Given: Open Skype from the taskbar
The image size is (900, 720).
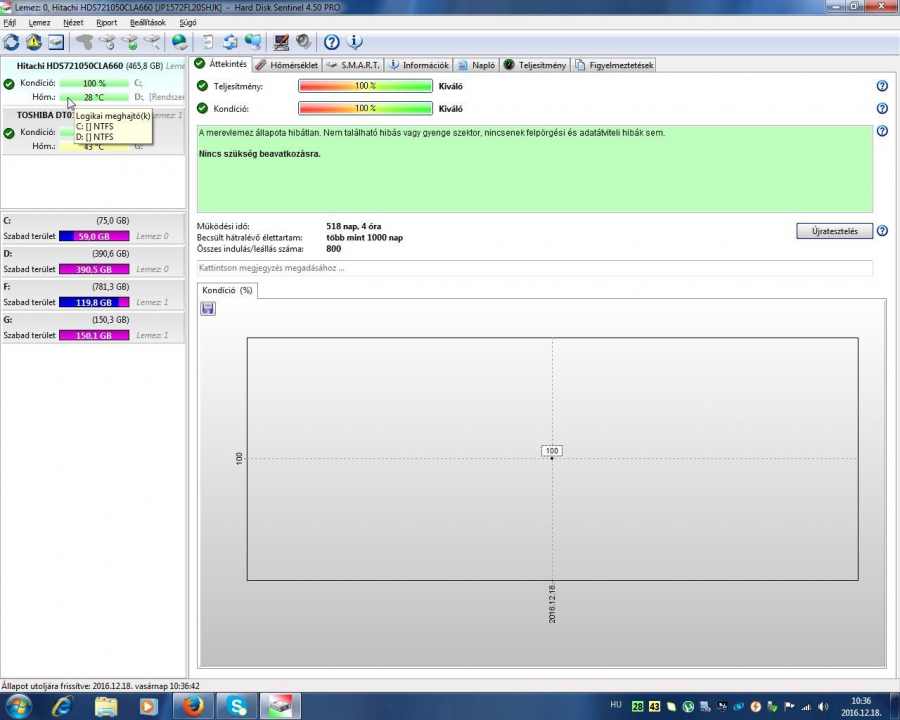Looking at the screenshot, I should (236, 706).
